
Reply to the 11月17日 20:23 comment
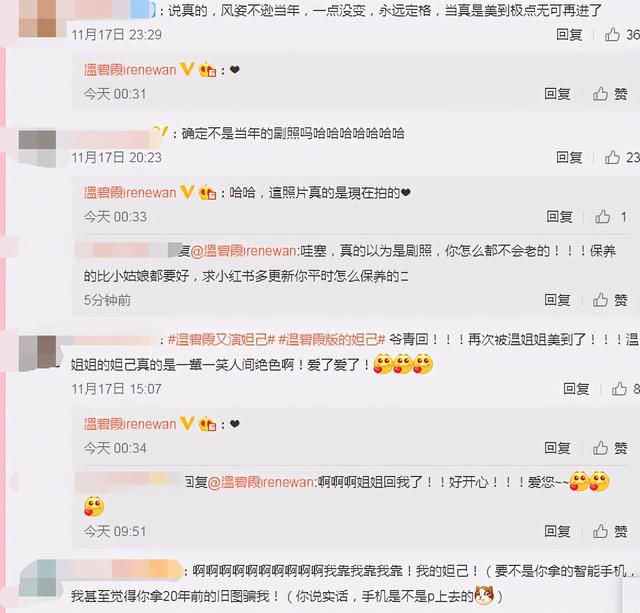569,158
